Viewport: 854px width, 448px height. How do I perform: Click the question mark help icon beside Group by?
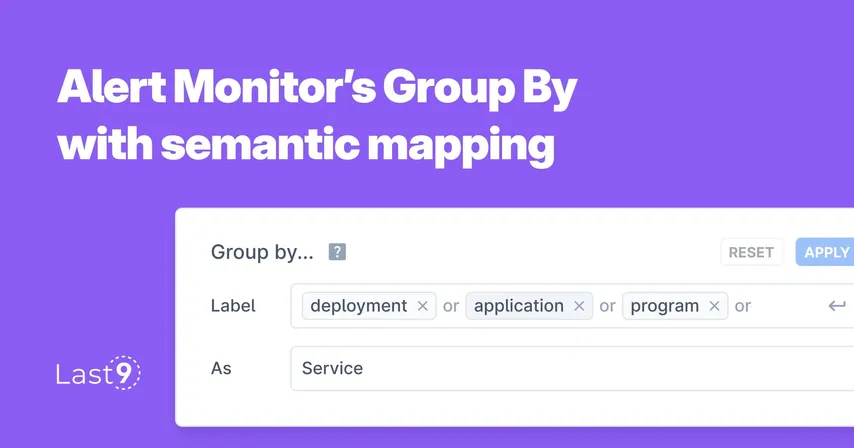click(x=337, y=252)
